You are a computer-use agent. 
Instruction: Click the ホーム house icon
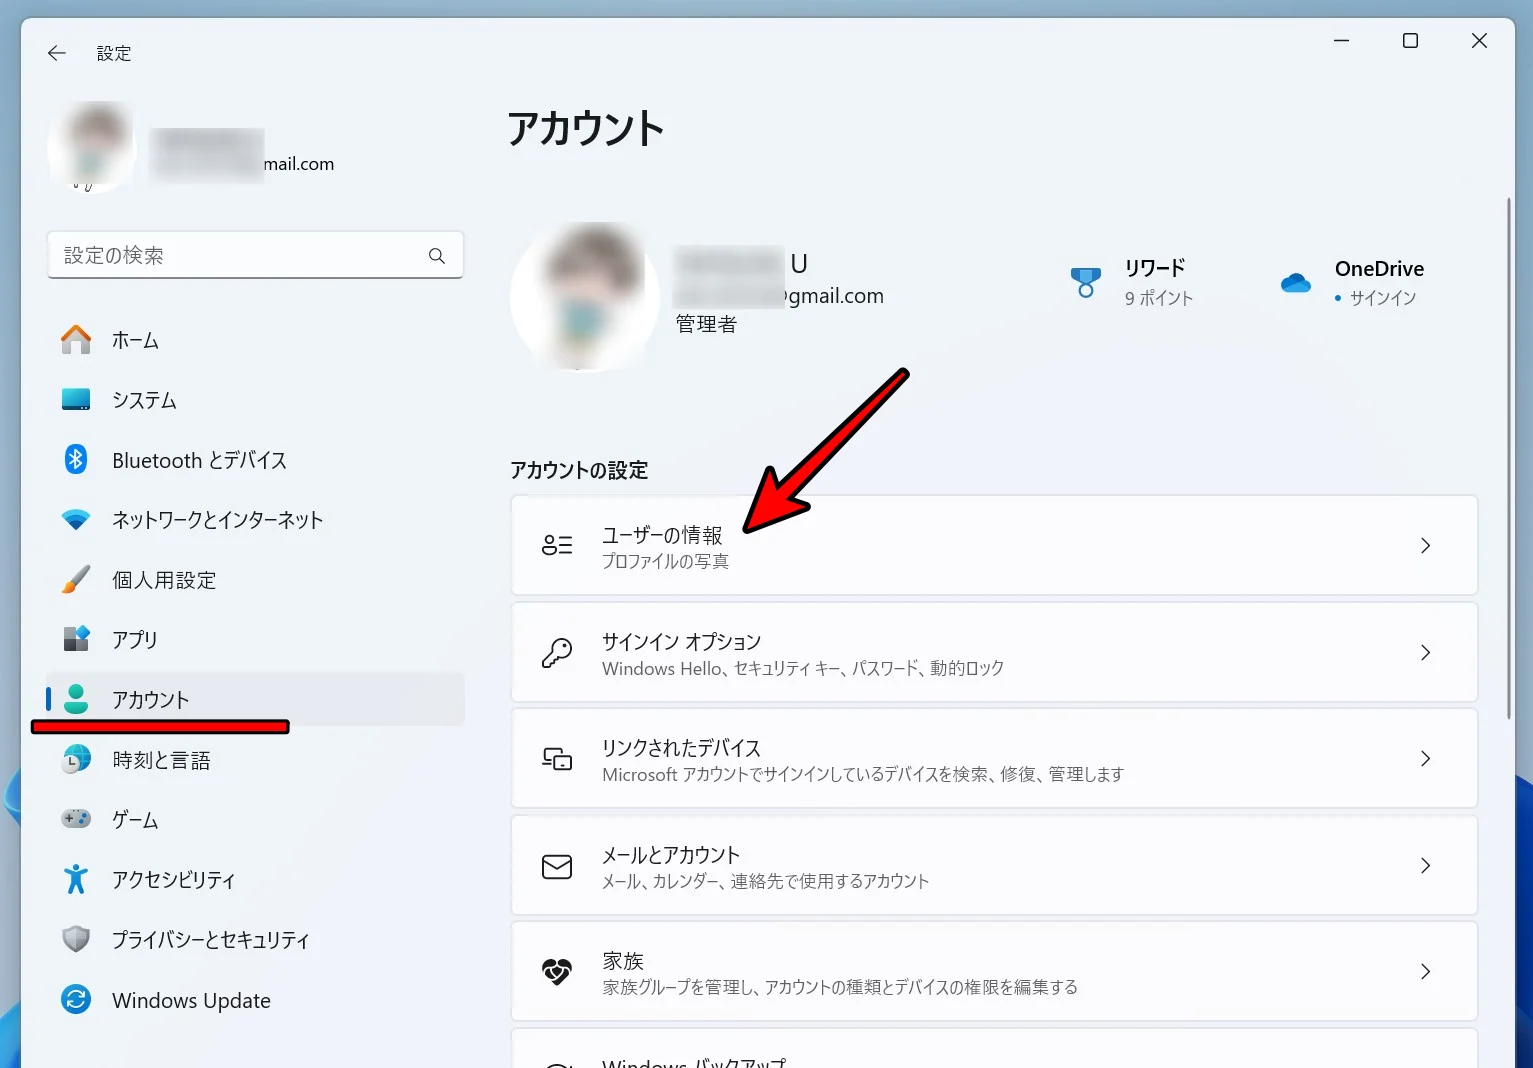(75, 339)
